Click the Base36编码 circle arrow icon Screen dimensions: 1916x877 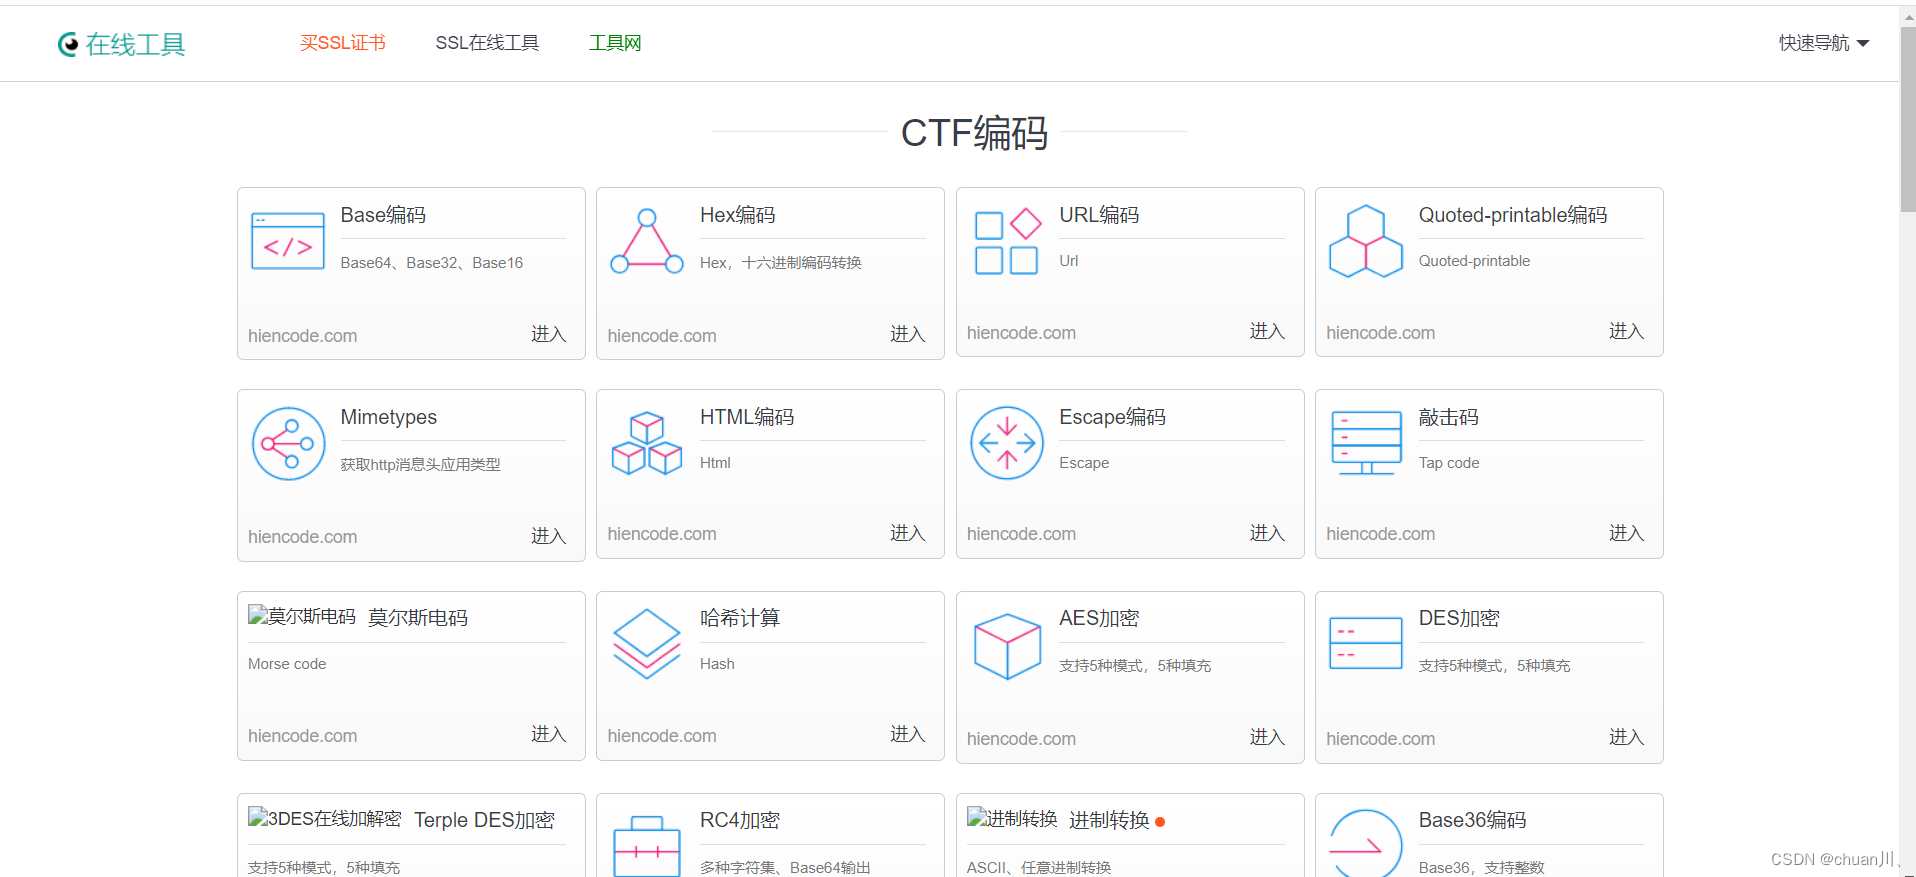coord(1366,844)
